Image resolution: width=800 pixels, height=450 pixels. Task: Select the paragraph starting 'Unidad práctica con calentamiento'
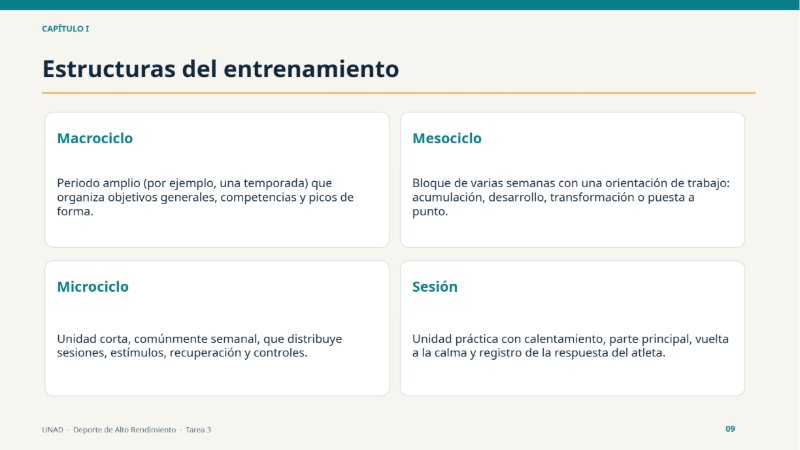[570, 346]
